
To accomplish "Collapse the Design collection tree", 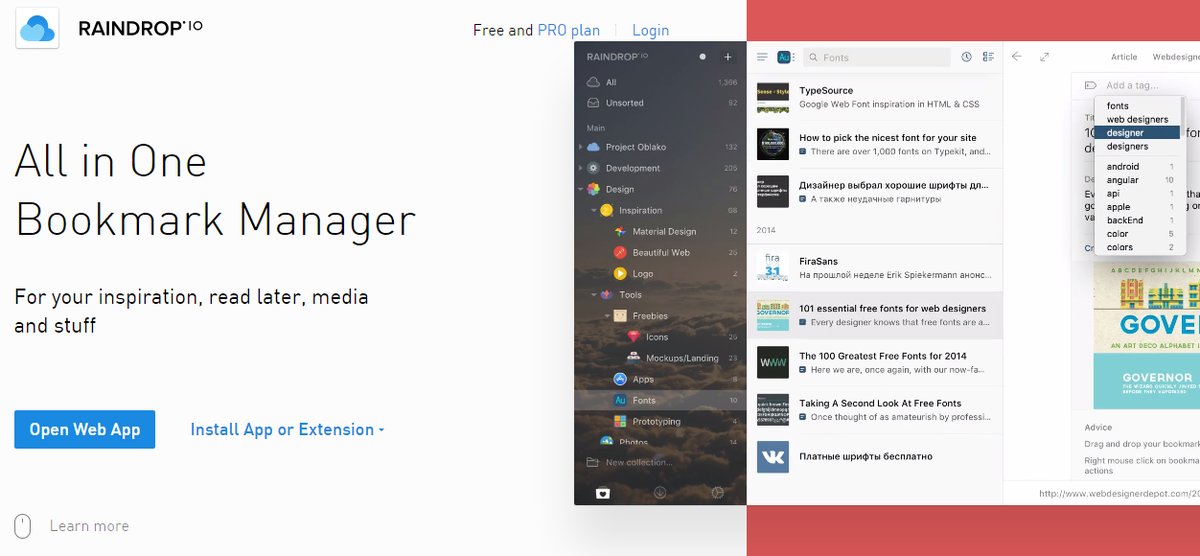I will point(580,189).
